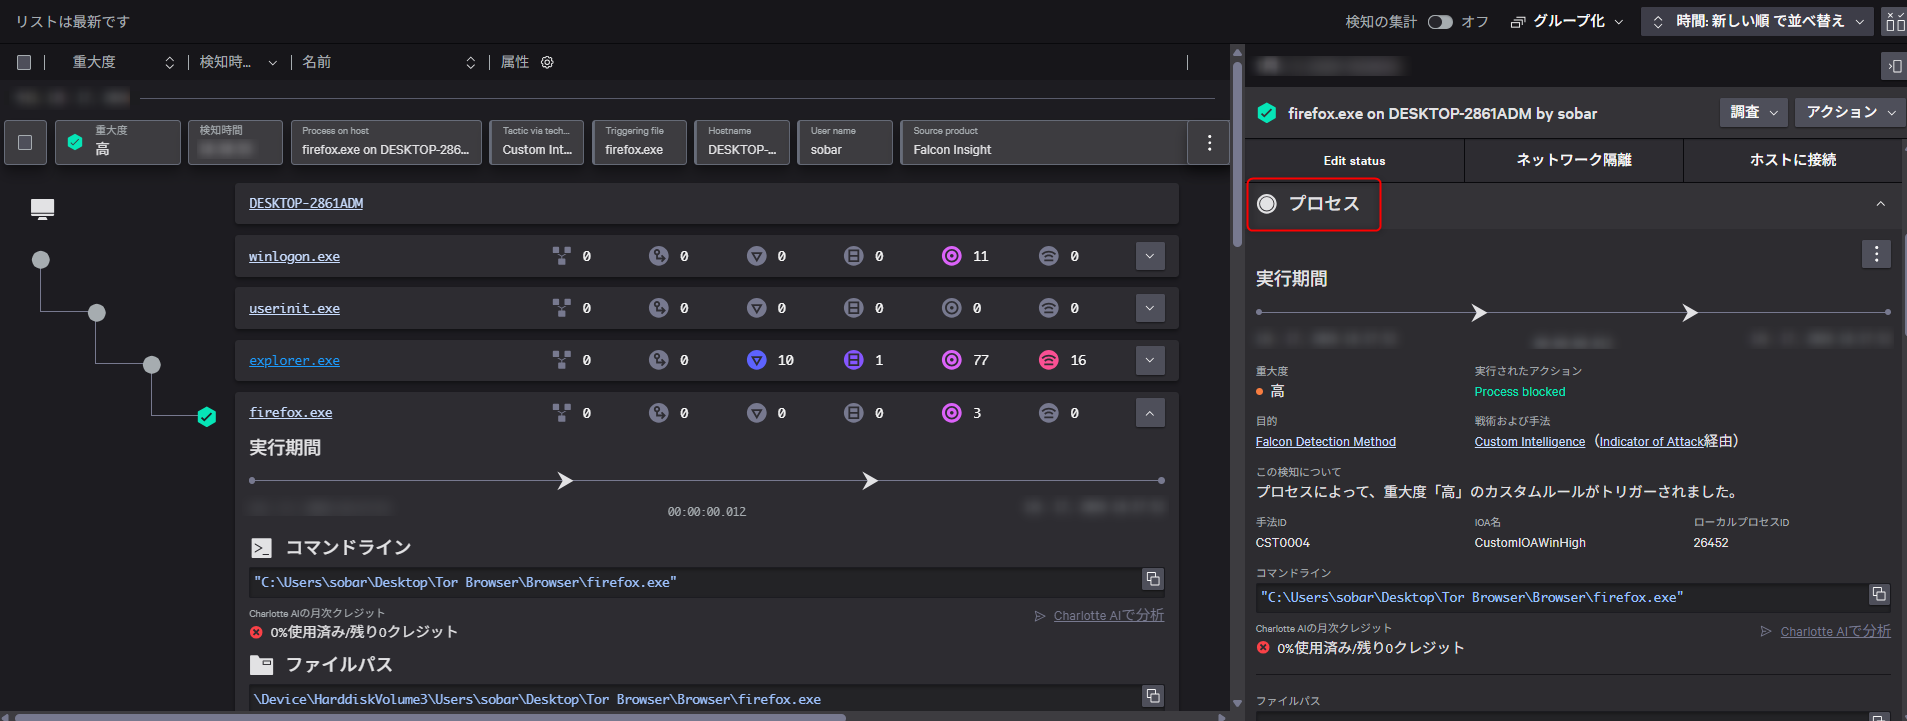Switch to the ネットワーク隔離 tab
This screenshot has height=721, width=1907.
pyautogui.click(x=1574, y=160)
